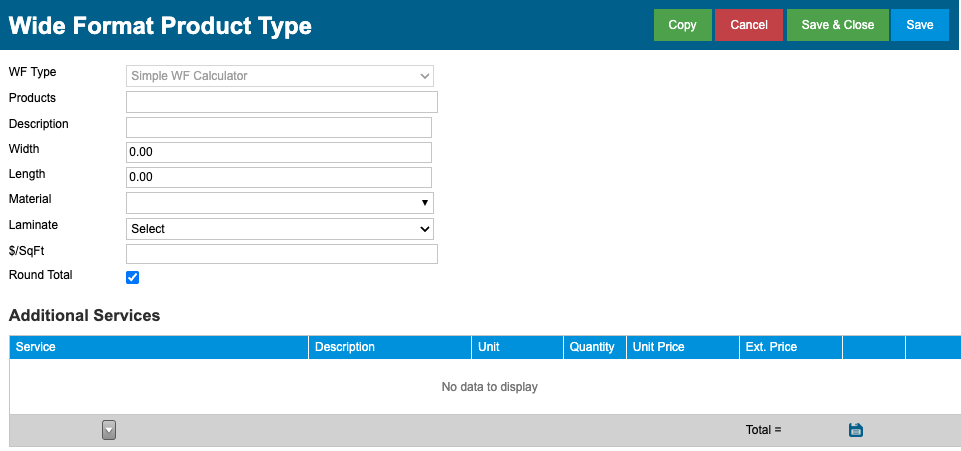Screen dimensions: 961x451
Task: Focus the Description text field
Action: (279, 127)
